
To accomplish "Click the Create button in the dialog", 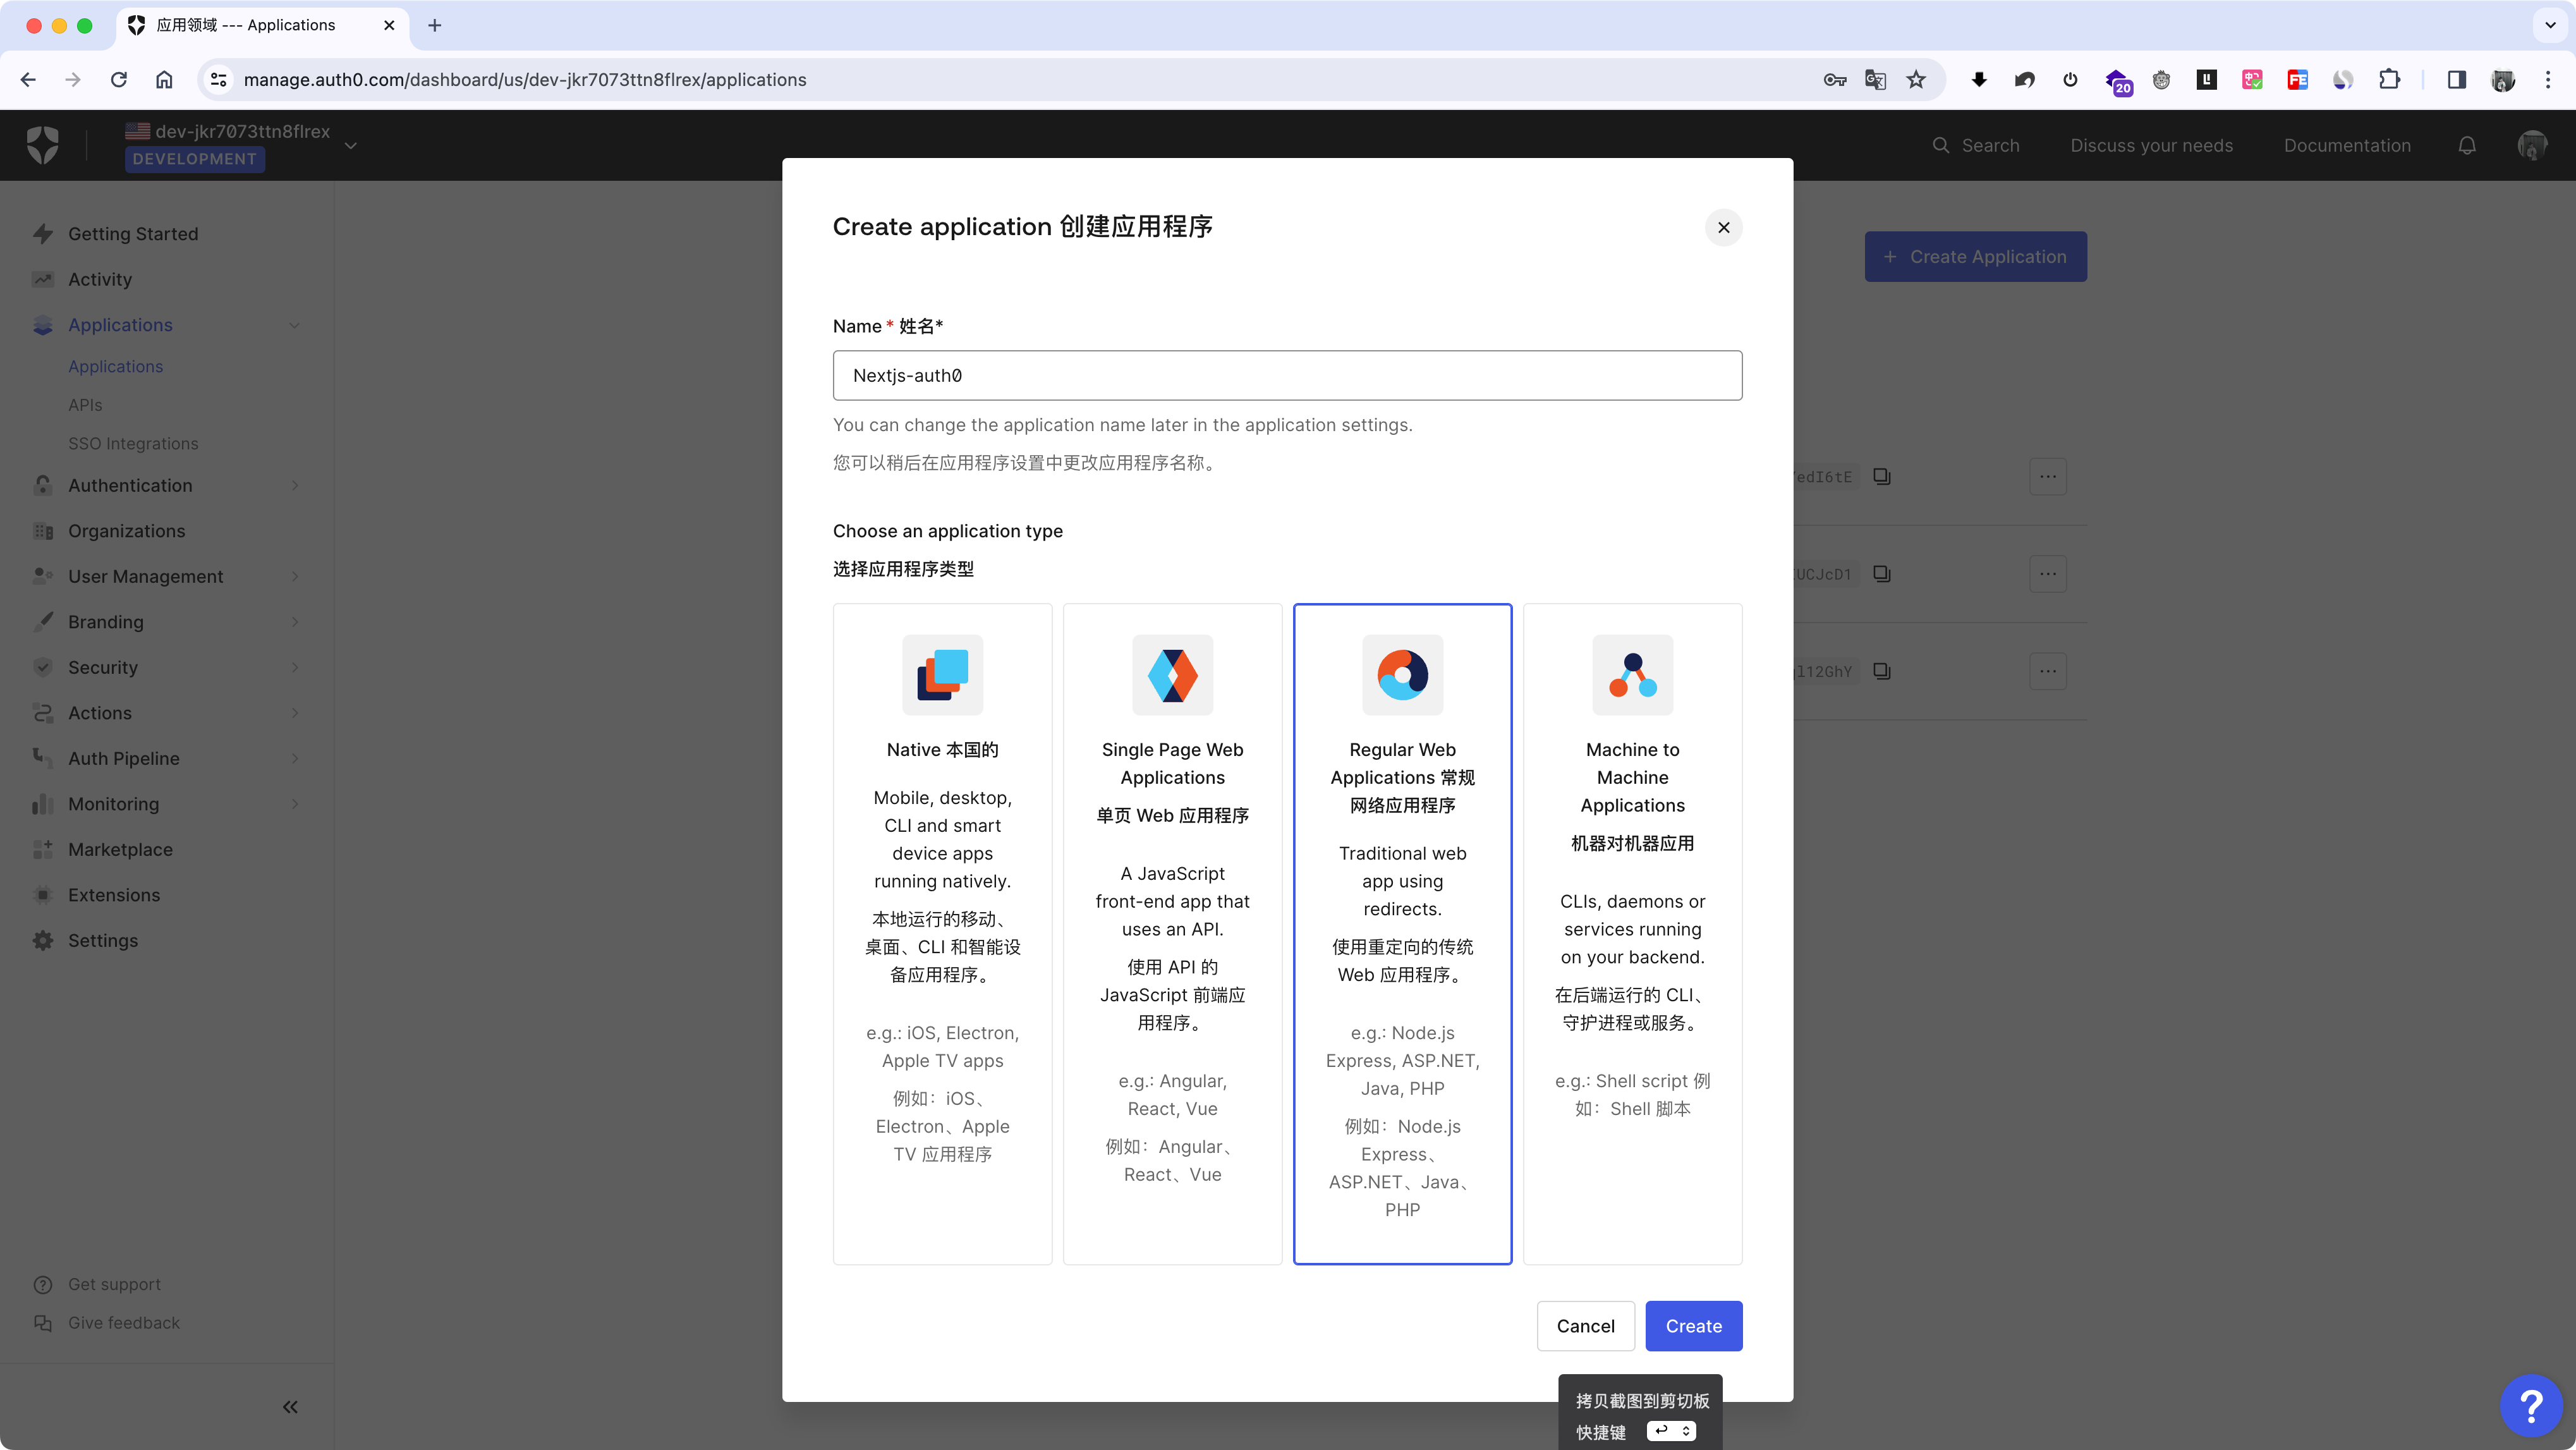I will (x=1693, y=1325).
